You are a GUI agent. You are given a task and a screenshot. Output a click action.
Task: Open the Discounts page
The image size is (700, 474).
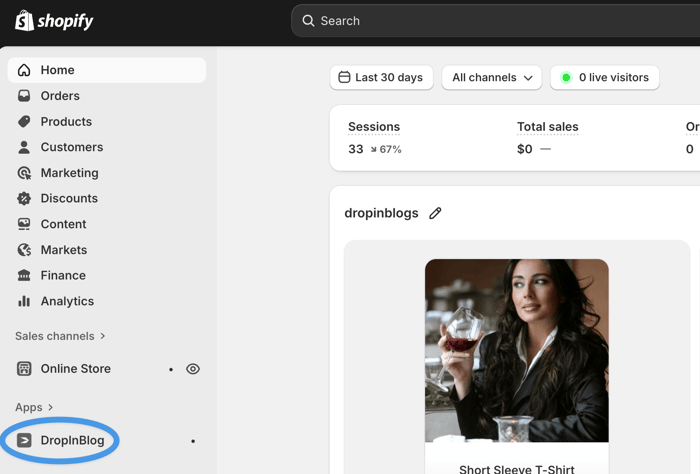pyautogui.click(x=69, y=199)
